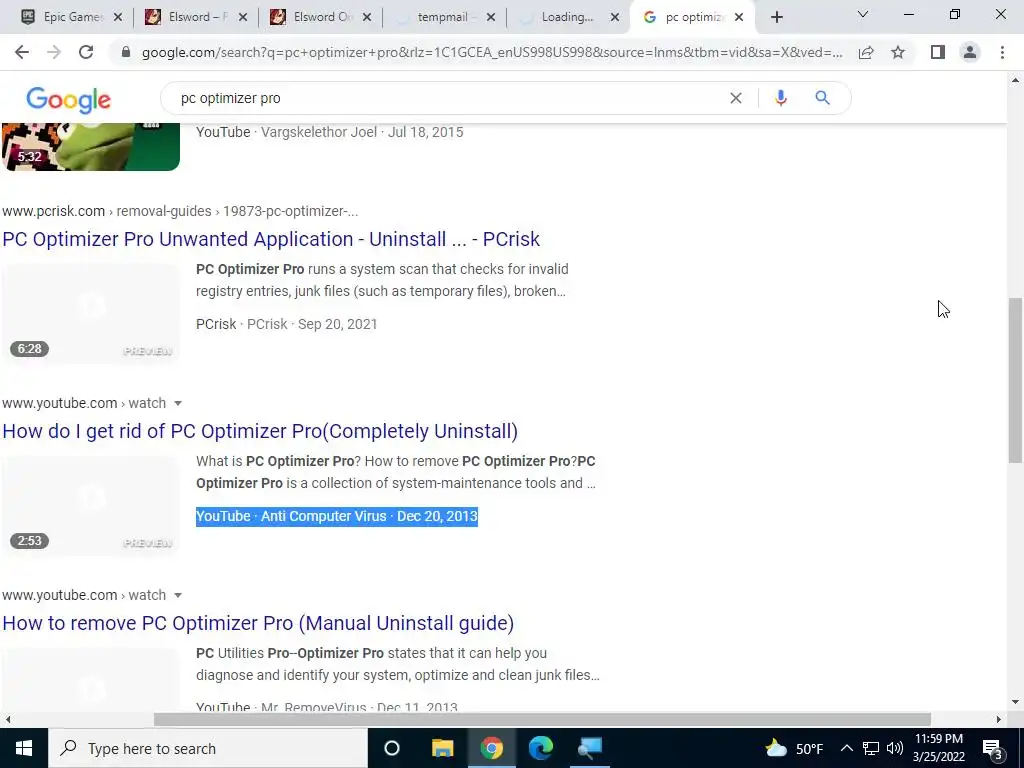Show hidden system tray icons

846,748
